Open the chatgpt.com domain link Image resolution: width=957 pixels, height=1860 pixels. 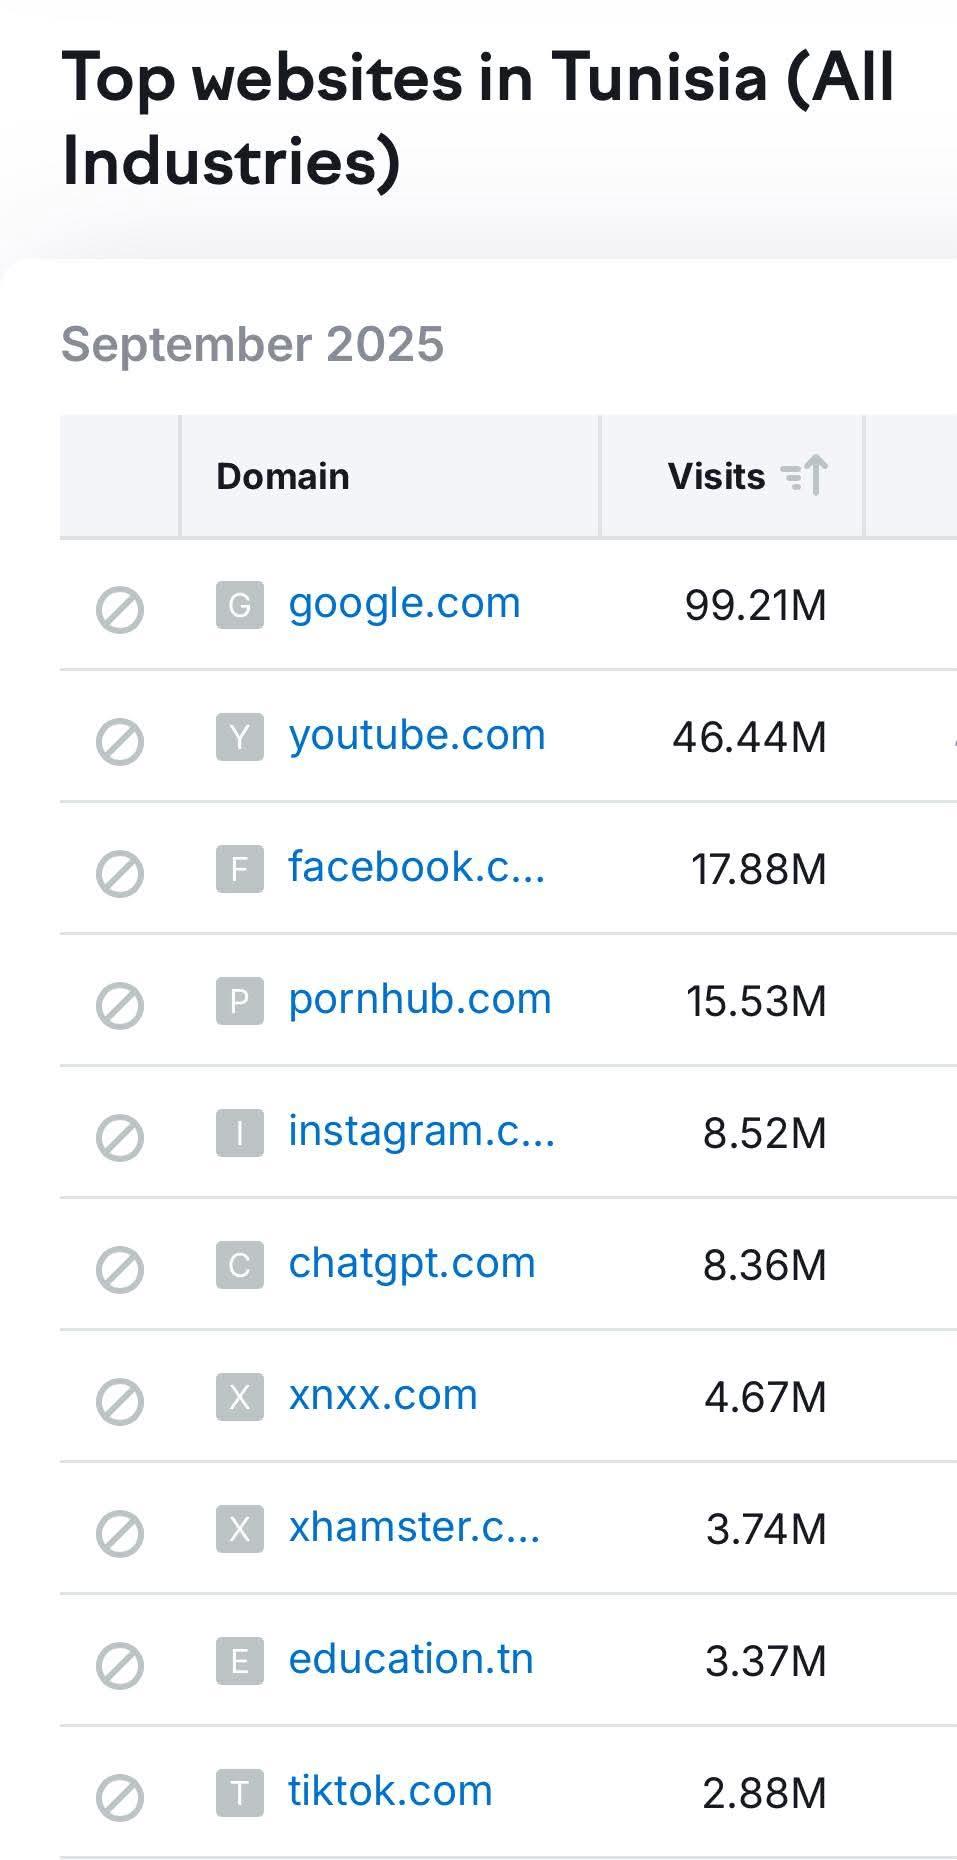click(412, 1263)
